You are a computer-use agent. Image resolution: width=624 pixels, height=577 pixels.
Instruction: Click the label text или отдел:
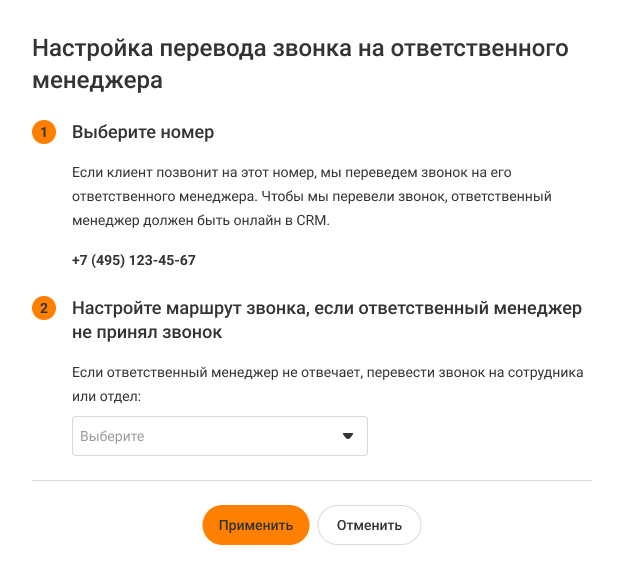click(x=107, y=397)
